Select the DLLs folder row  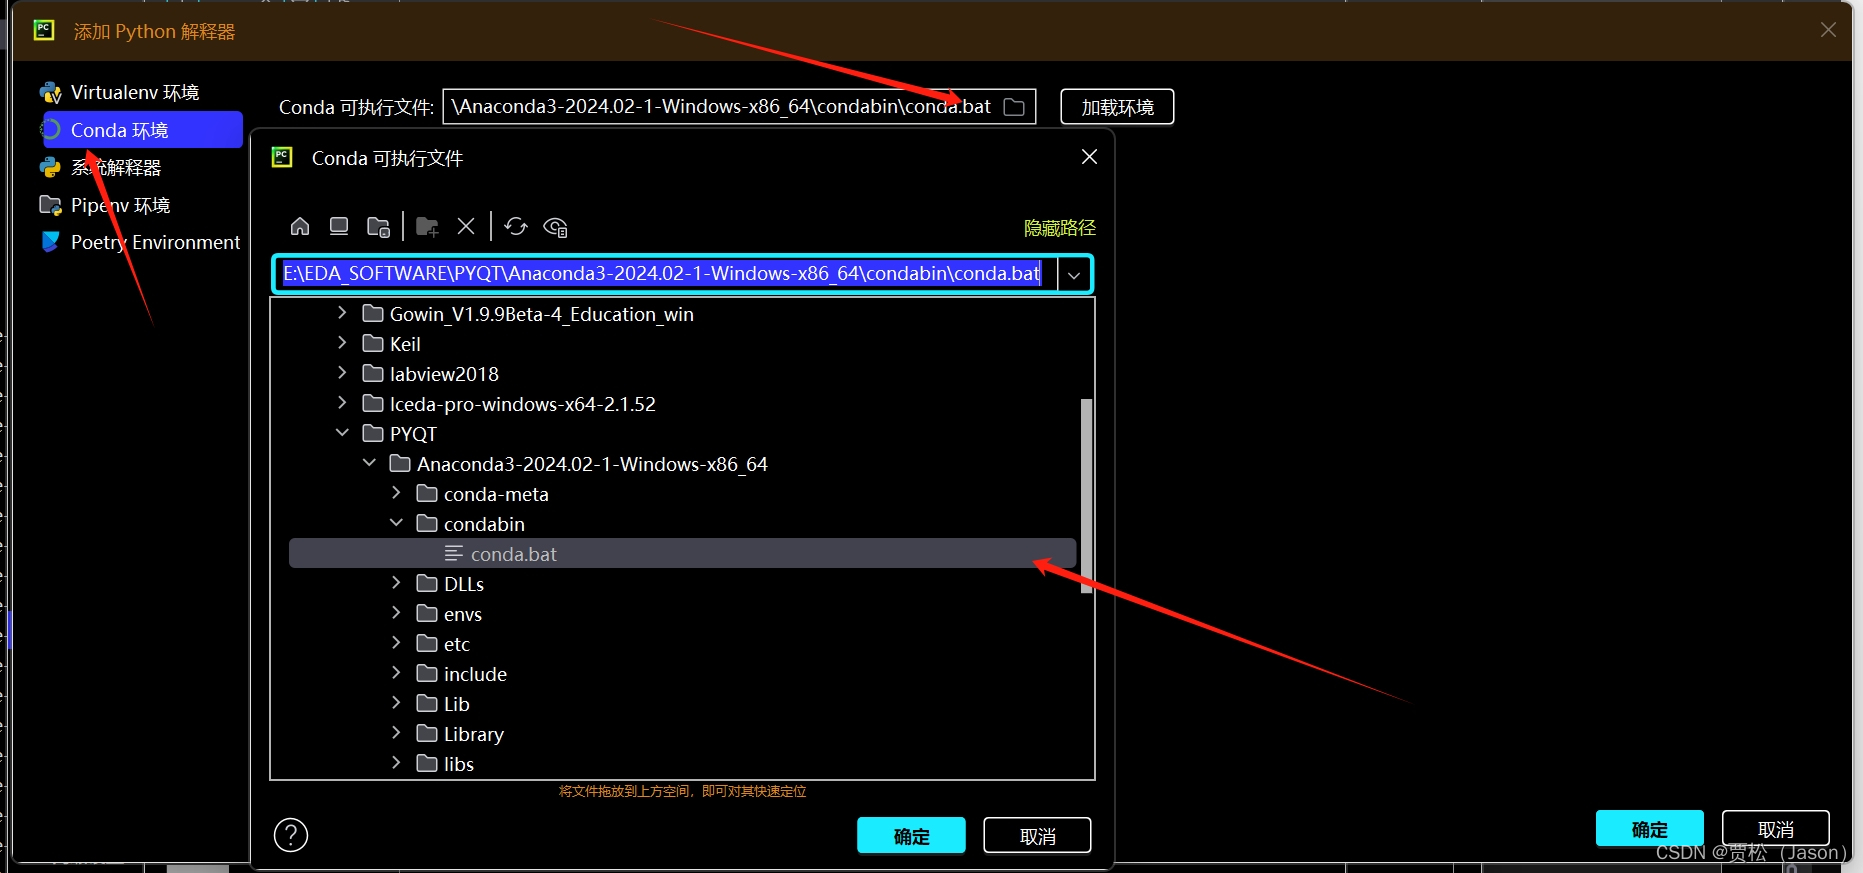[x=682, y=584]
